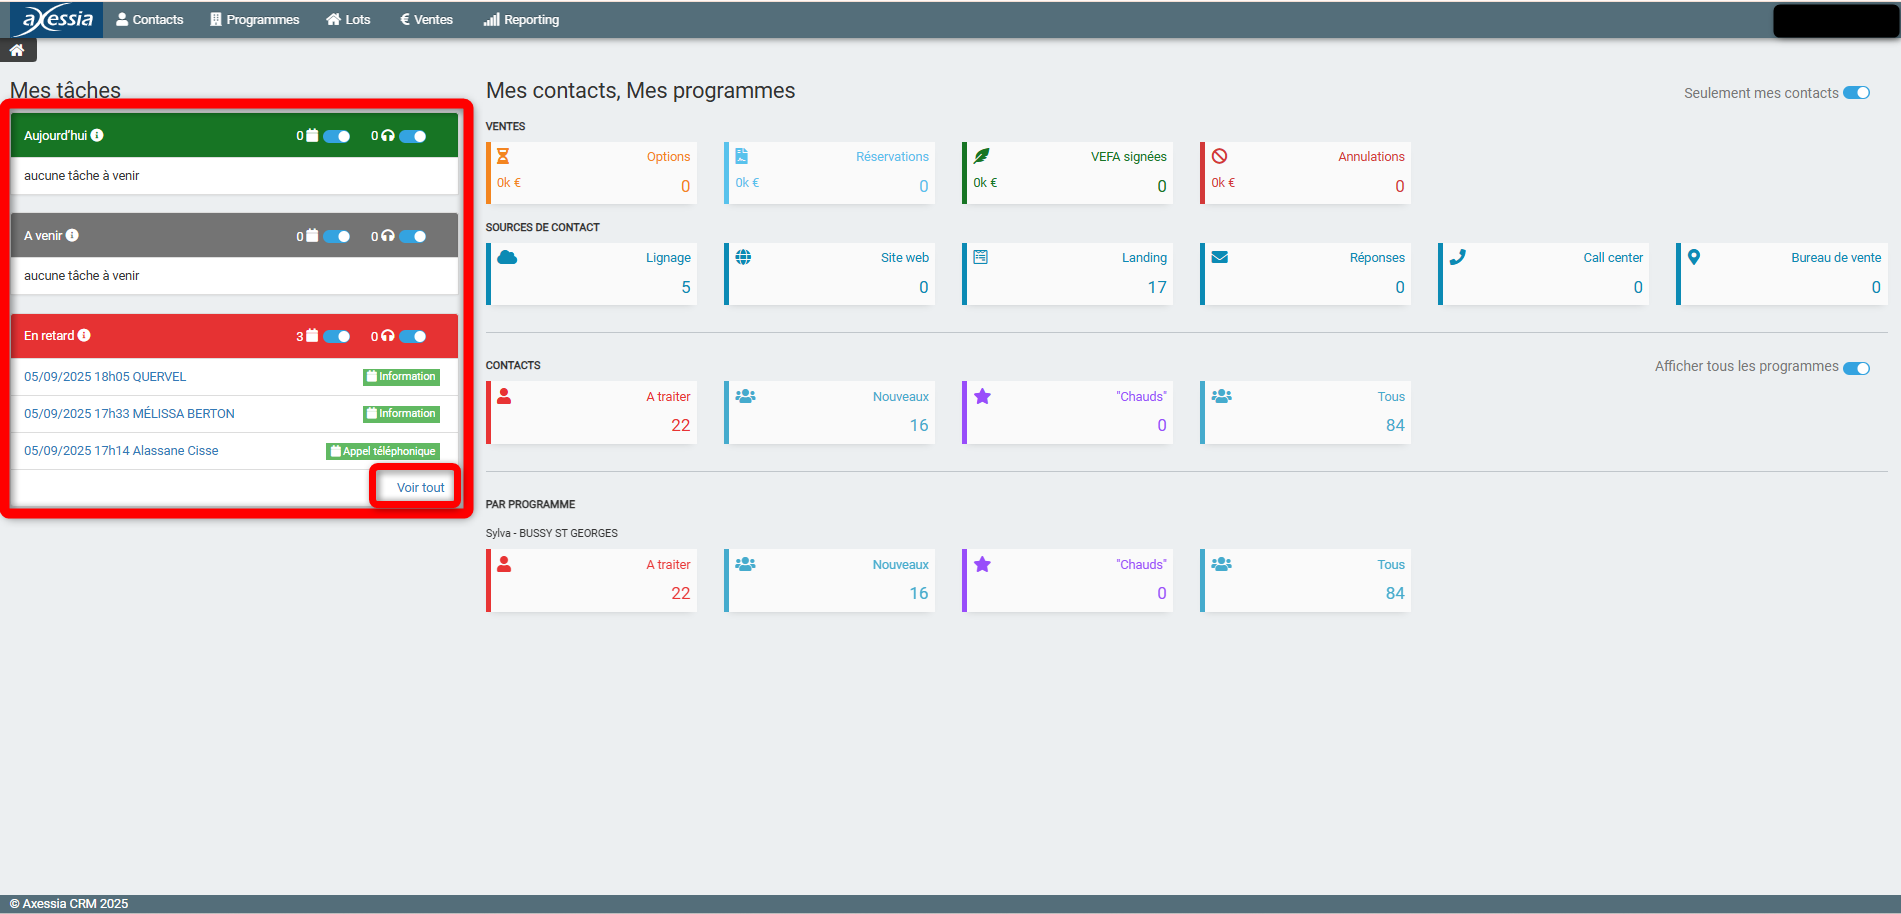
Task: Open the Reporting menu
Action: tap(521, 19)
